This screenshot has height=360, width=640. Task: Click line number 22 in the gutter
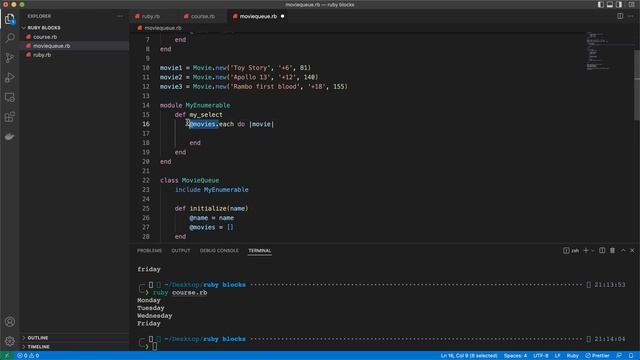(146, 180)
